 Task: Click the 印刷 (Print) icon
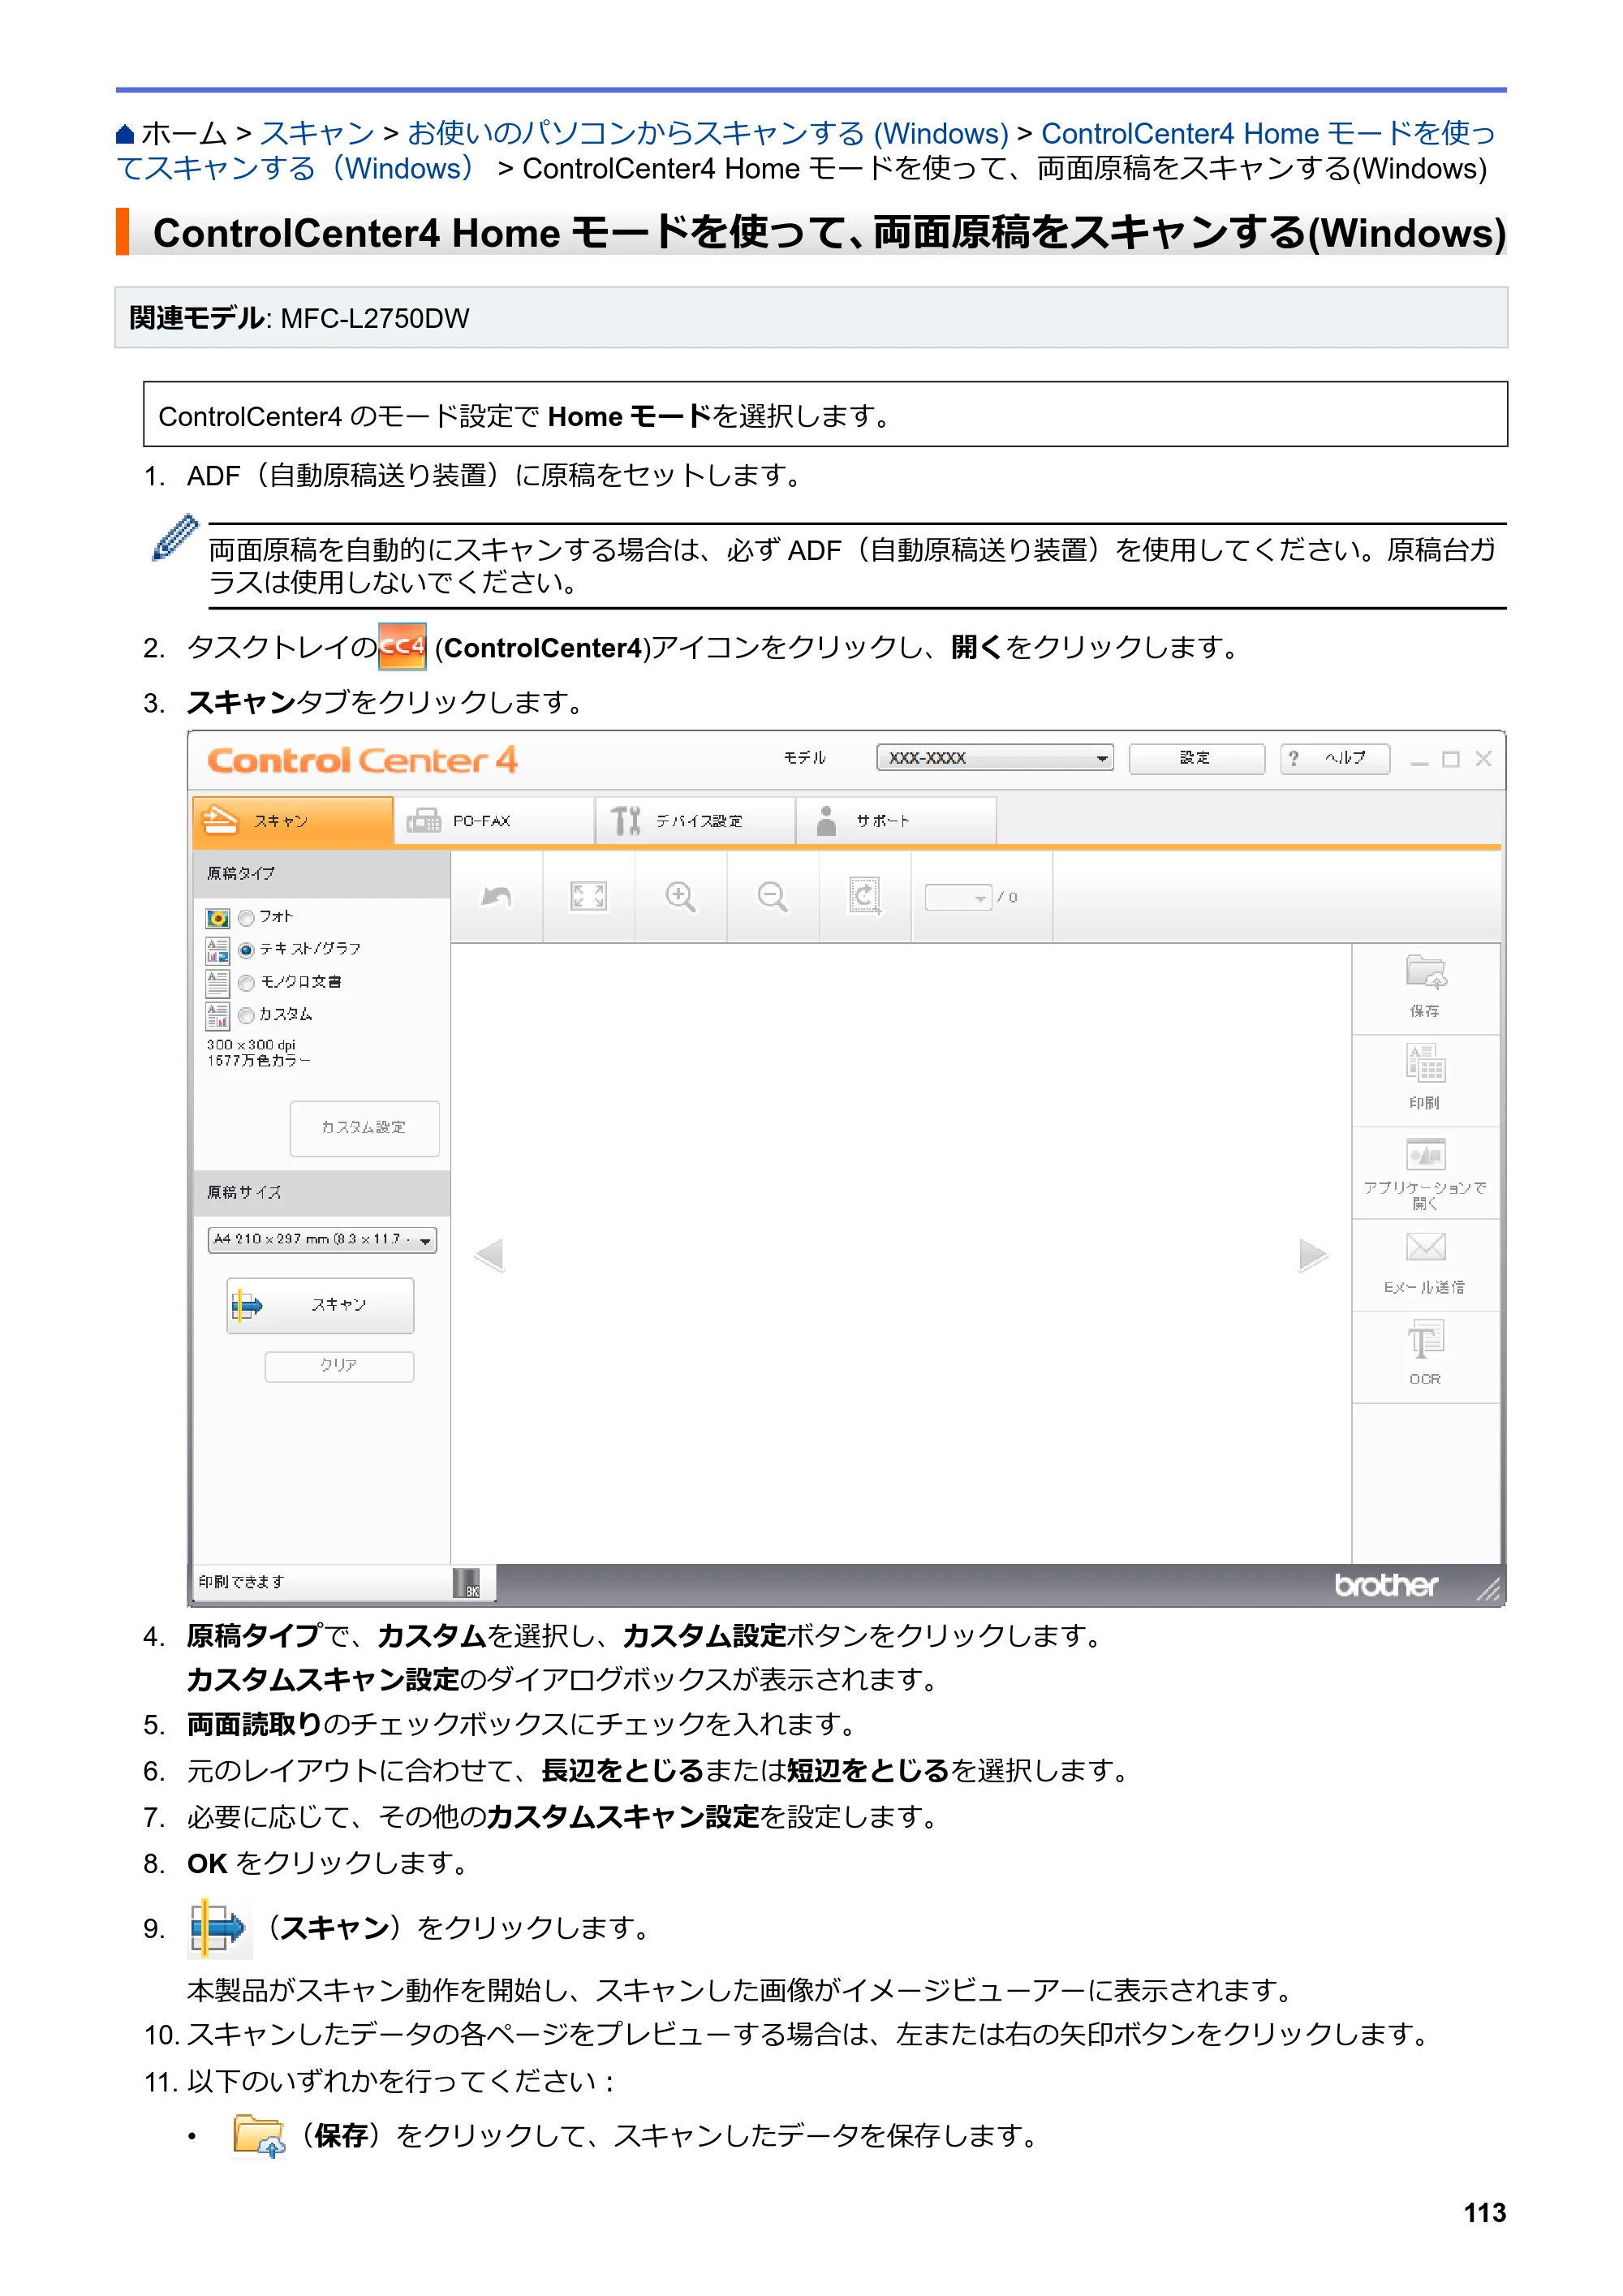point(1425,1064)
